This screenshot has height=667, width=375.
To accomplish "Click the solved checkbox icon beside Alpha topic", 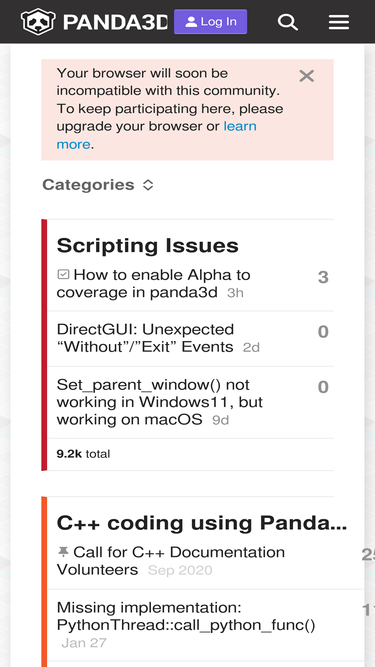I will [x=63, y=275].
